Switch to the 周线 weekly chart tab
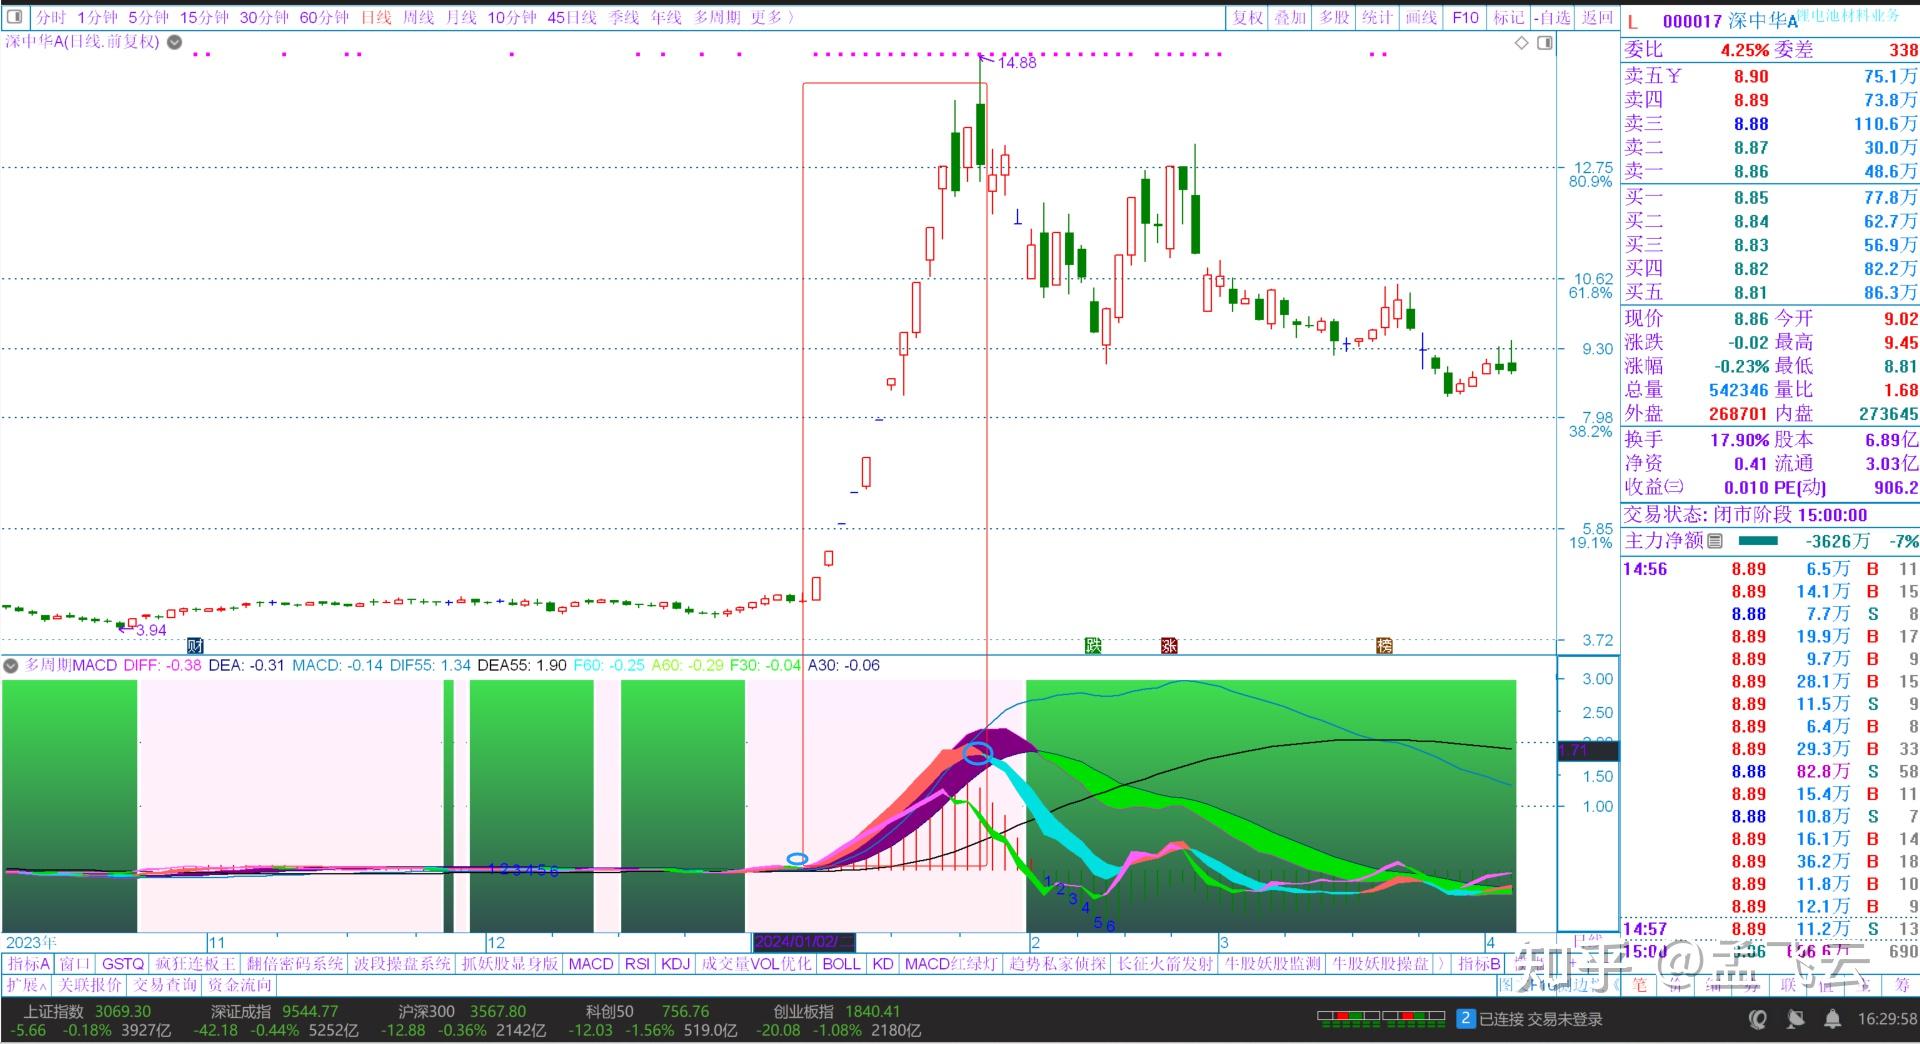Image resolution: width=1920 pixels, height=1044 pixels. tap(418, 17)
